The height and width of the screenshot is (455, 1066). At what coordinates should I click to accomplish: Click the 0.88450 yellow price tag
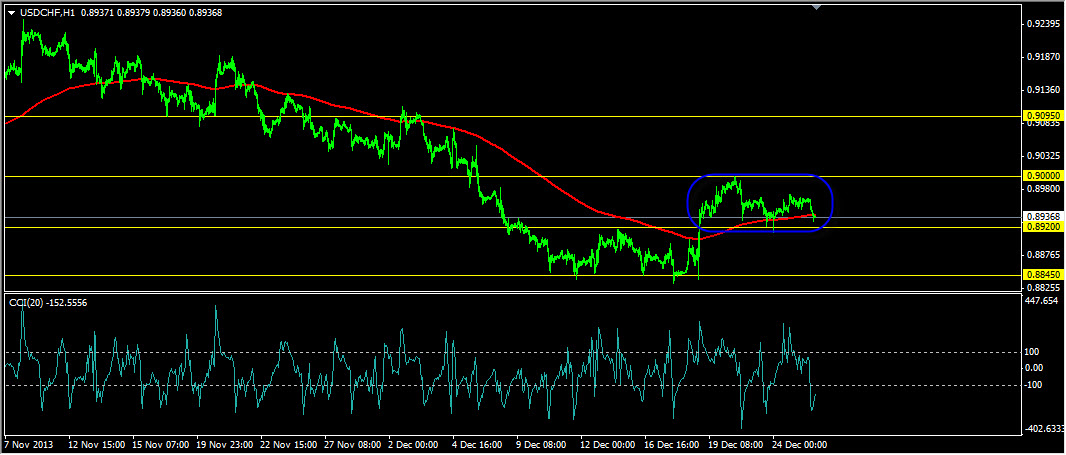1042,275
